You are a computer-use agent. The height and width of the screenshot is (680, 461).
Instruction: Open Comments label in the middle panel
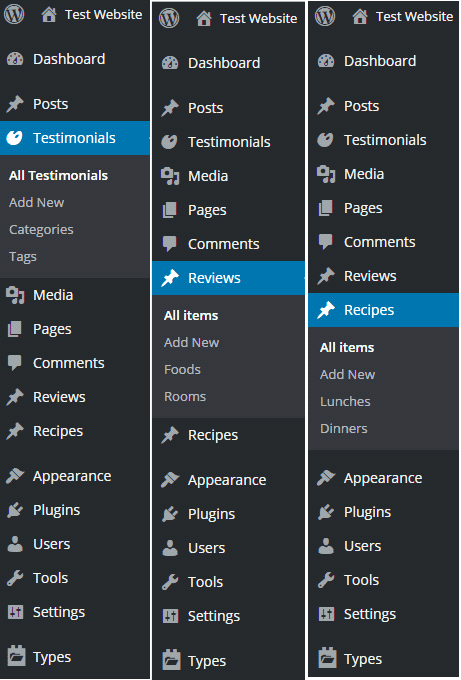point(224,244)
